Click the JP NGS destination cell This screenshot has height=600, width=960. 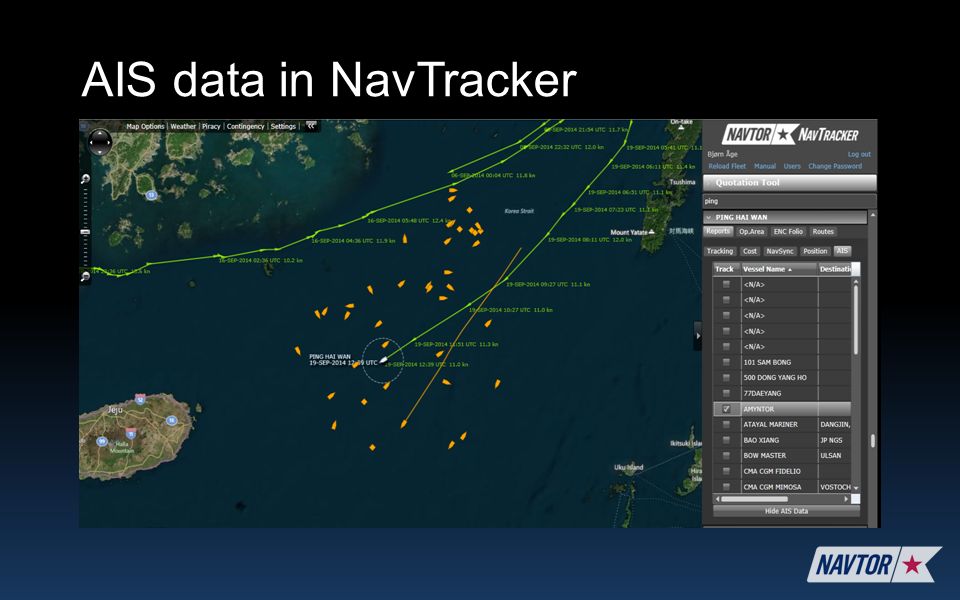click(x=831, y=440)
